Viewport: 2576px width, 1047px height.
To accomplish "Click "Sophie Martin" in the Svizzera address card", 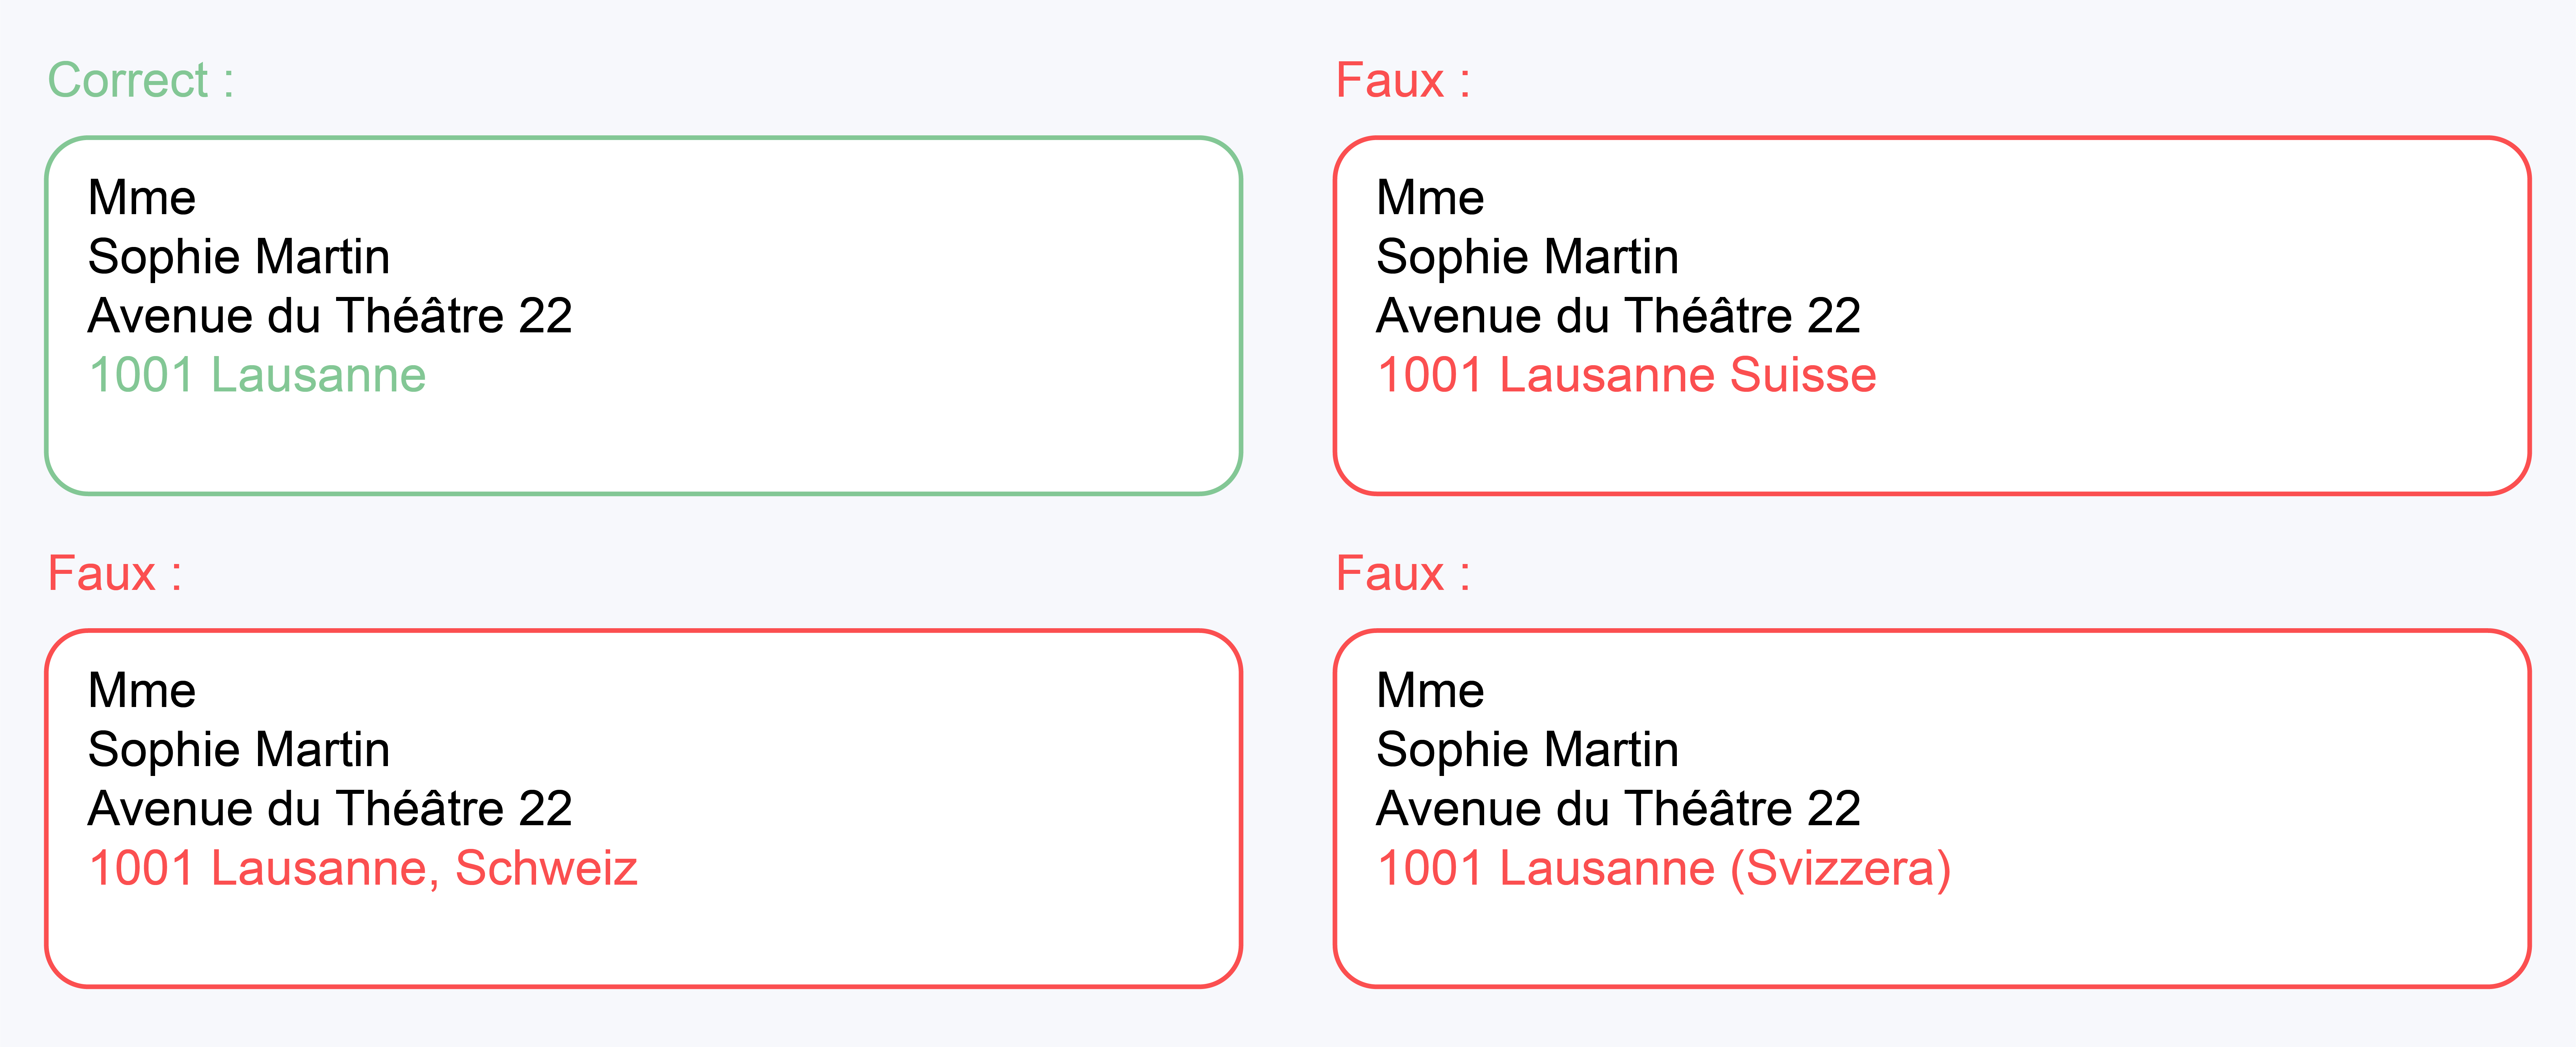I will click(1527, 750).
